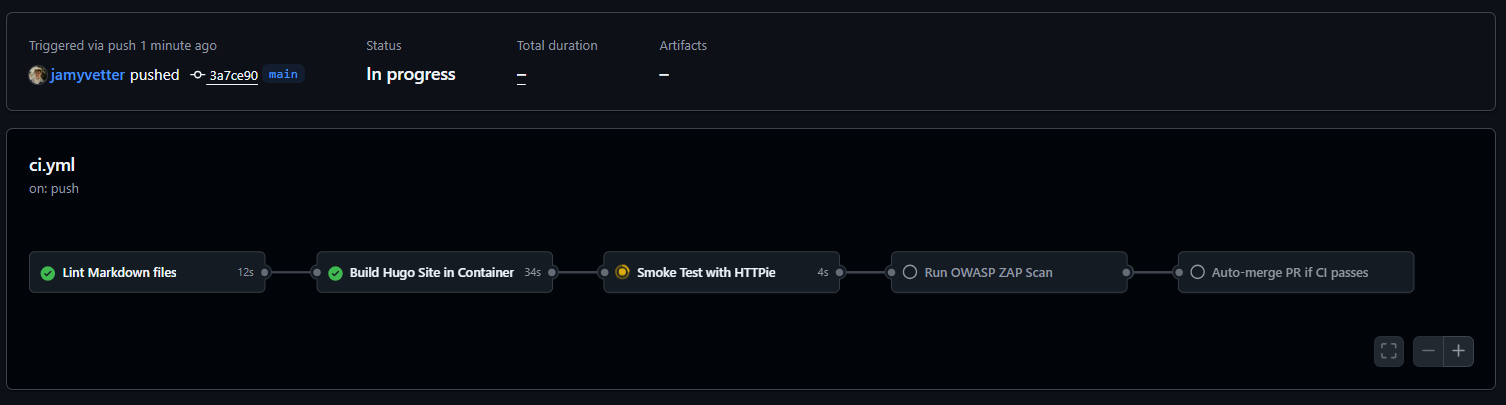
Task: Open the jamyvetter user profile link
Action: point(88,75)
